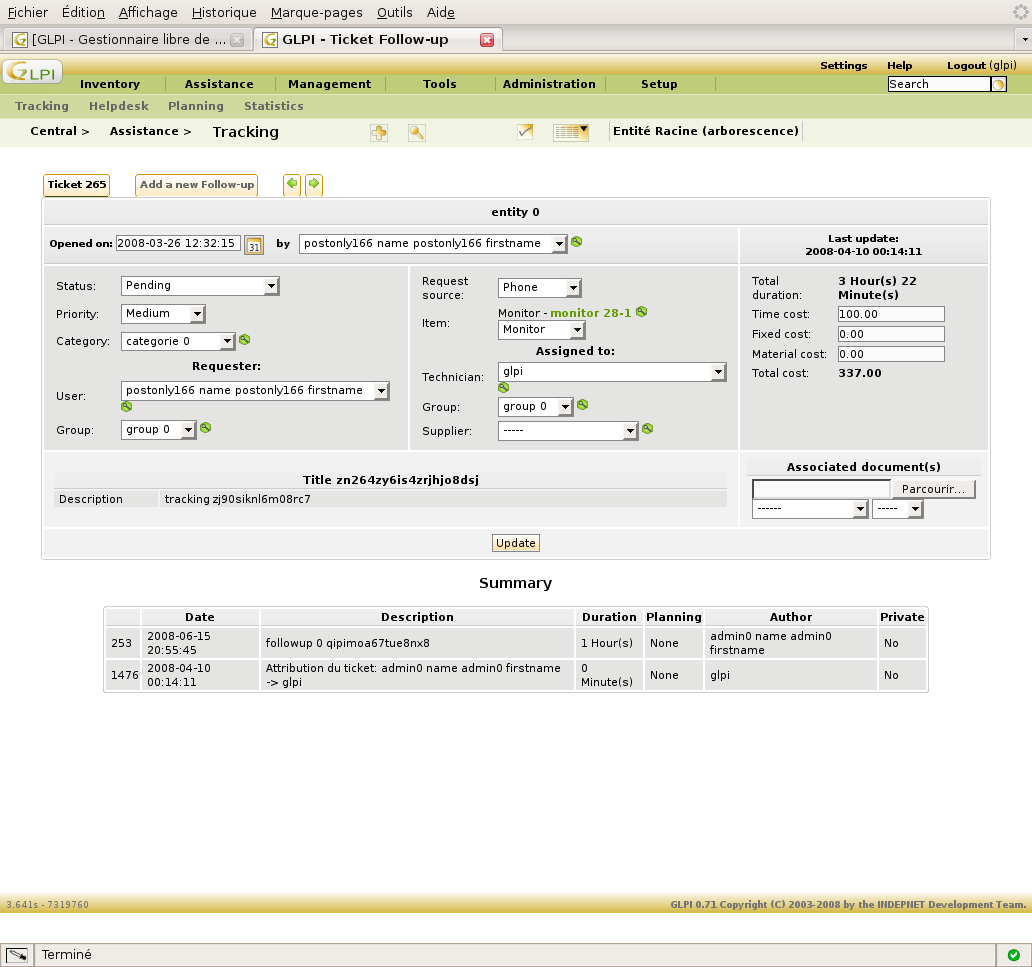Open the browser tab list arrow
Image resolution: width=1032 pixels, height=967 pixels.
[1024, 39]
